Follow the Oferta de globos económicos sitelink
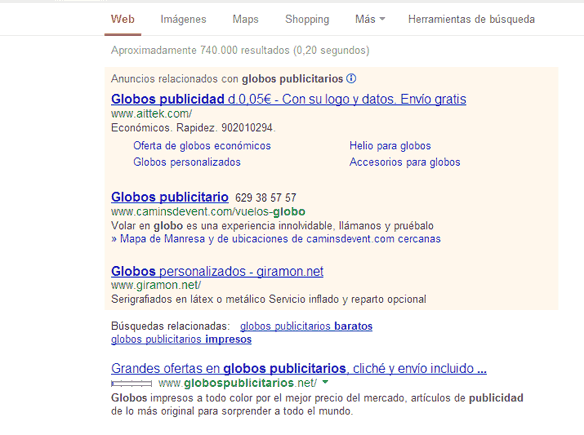 coord(202,146)
